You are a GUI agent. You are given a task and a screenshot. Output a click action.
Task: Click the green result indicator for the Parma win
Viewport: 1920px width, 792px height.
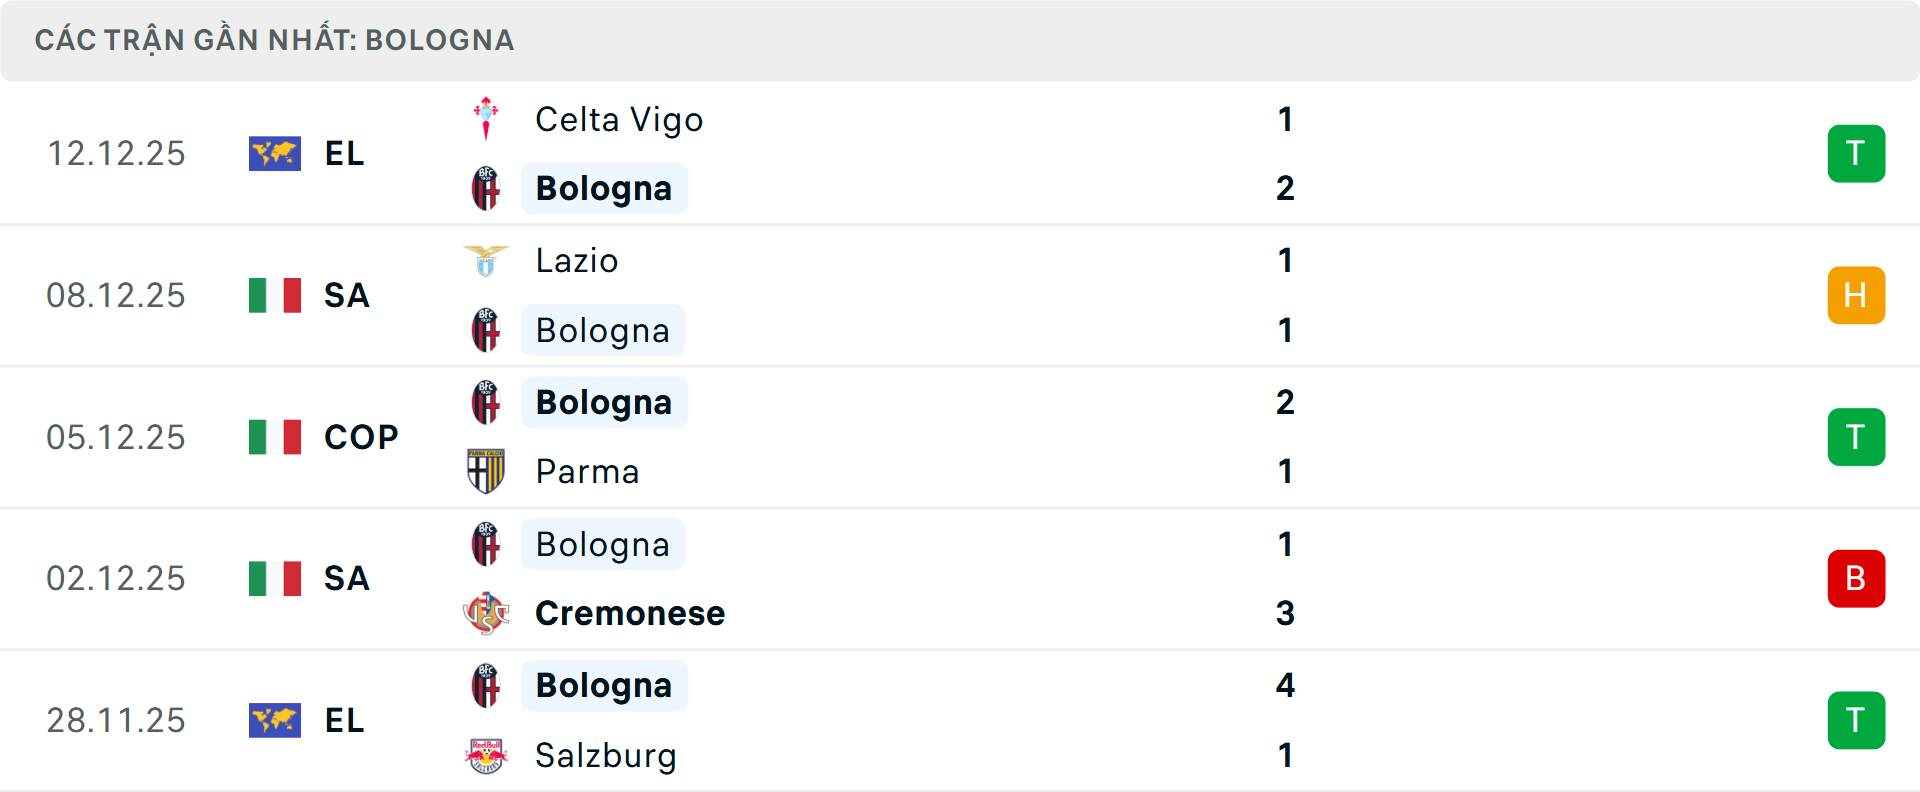(1856, 436)
